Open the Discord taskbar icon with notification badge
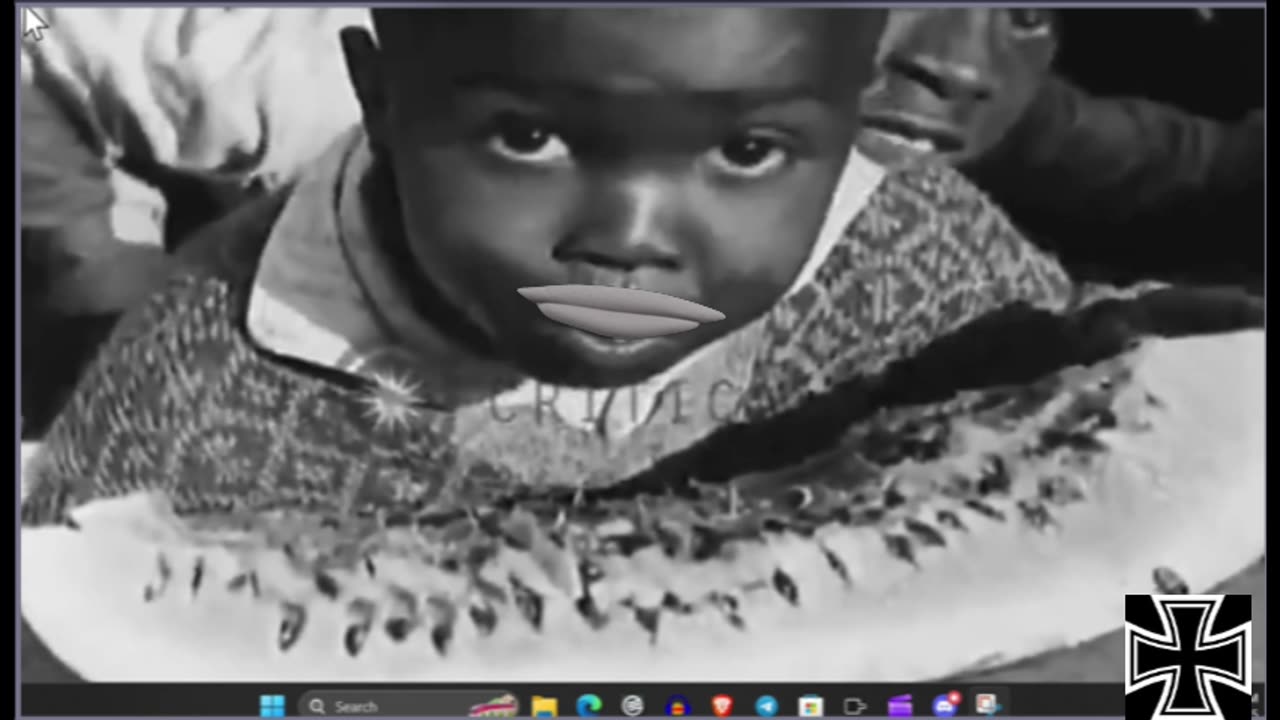This screenshot has width=1280, height=720. tap(945, 705)
